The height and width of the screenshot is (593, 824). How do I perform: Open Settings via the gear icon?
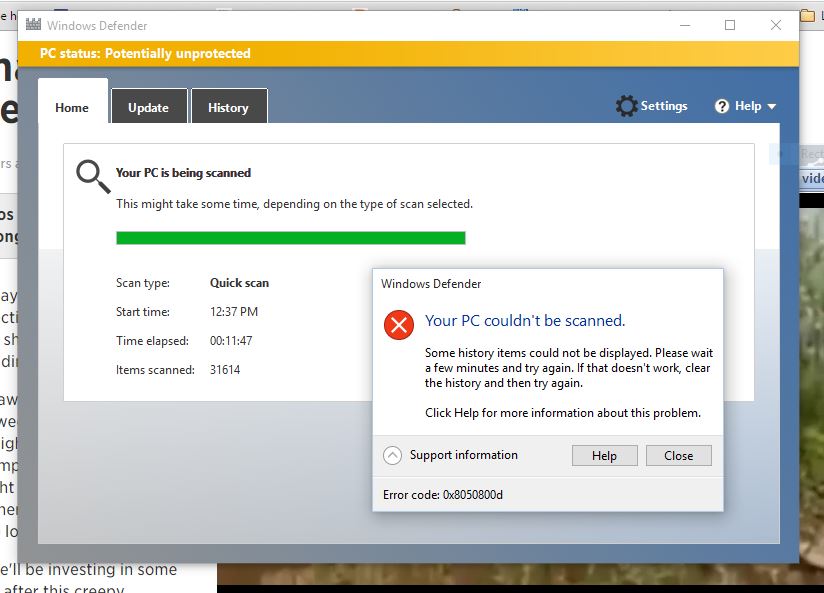626,106
